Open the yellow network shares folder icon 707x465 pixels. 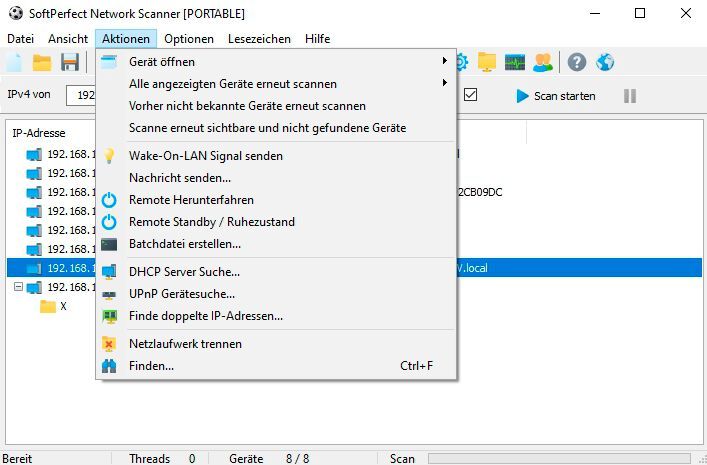click(x=487, y=62)
